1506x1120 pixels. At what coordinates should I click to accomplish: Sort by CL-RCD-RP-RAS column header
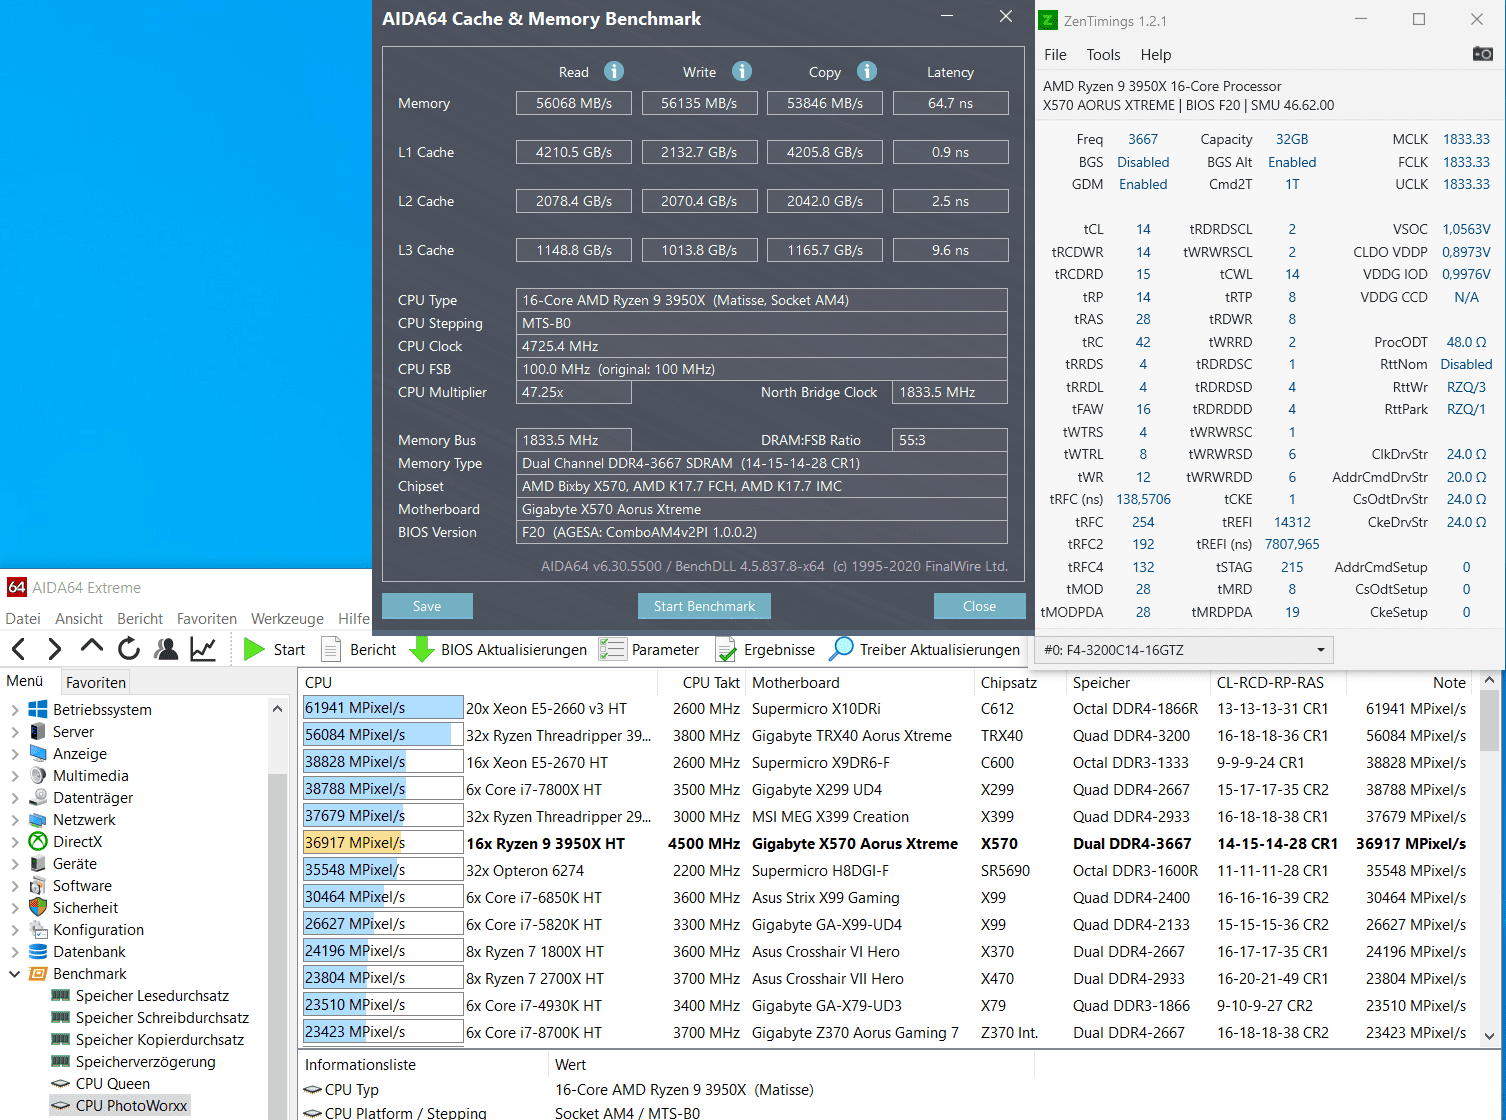(x=1279, y=682)
